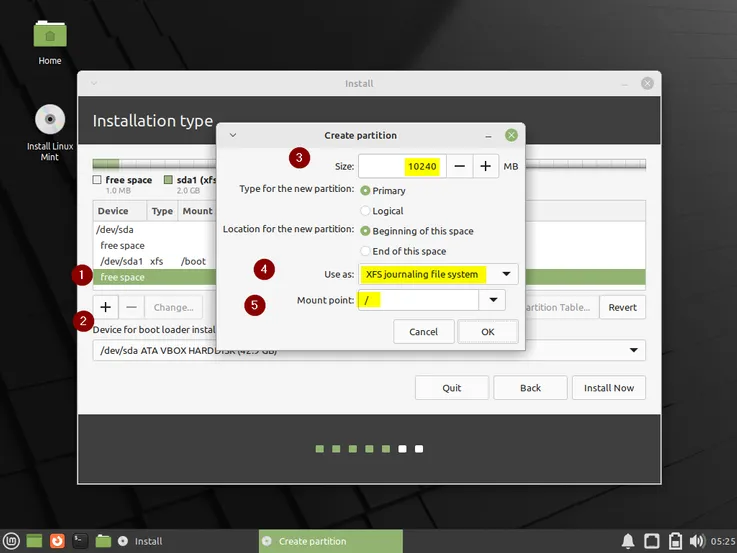Click the show desktop taskbar icon

[x=34, y=541]
